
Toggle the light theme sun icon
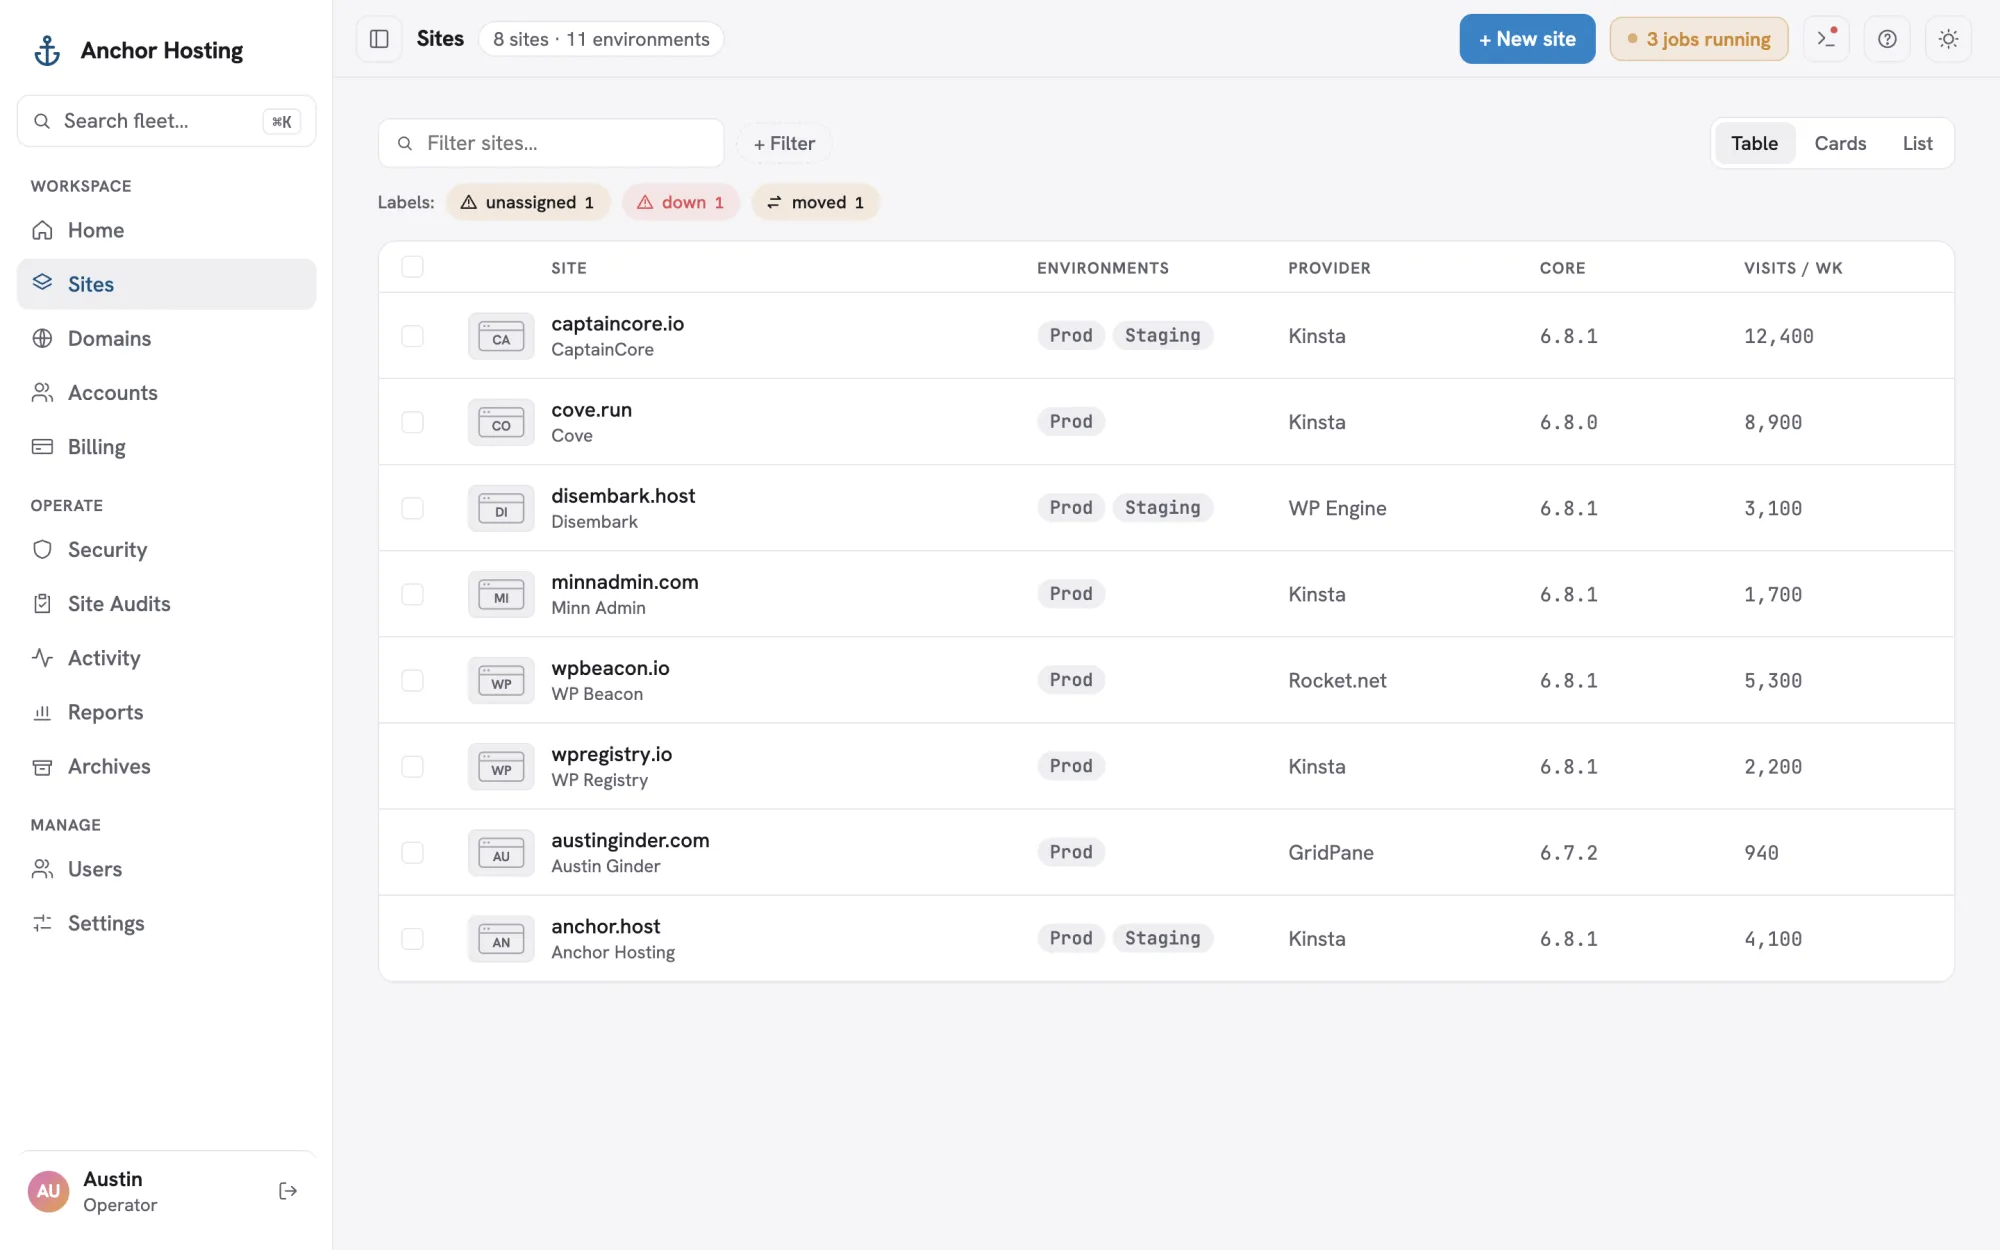[x=1948, y=39]
